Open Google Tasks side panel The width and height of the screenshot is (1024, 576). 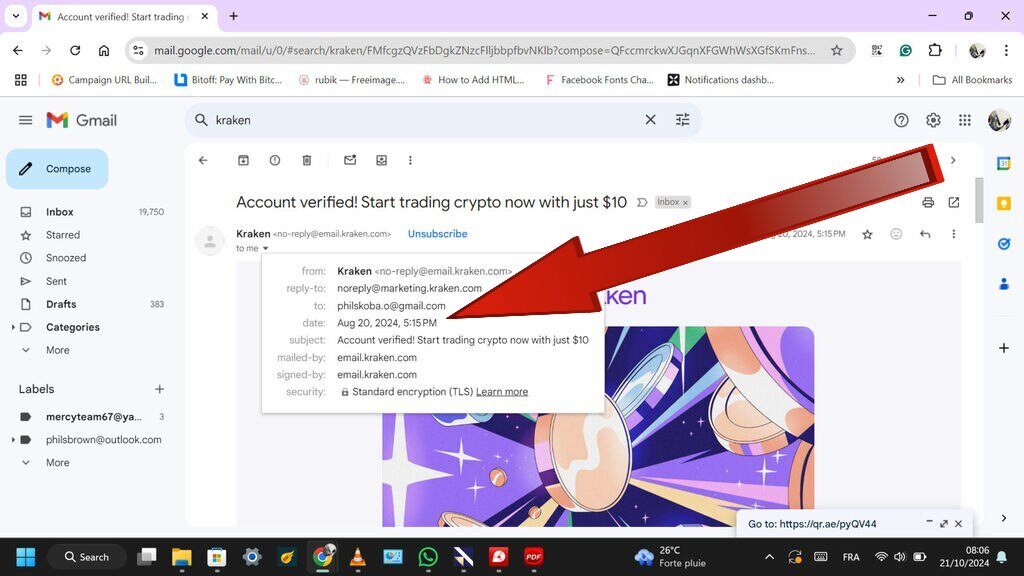point(1004,244)
